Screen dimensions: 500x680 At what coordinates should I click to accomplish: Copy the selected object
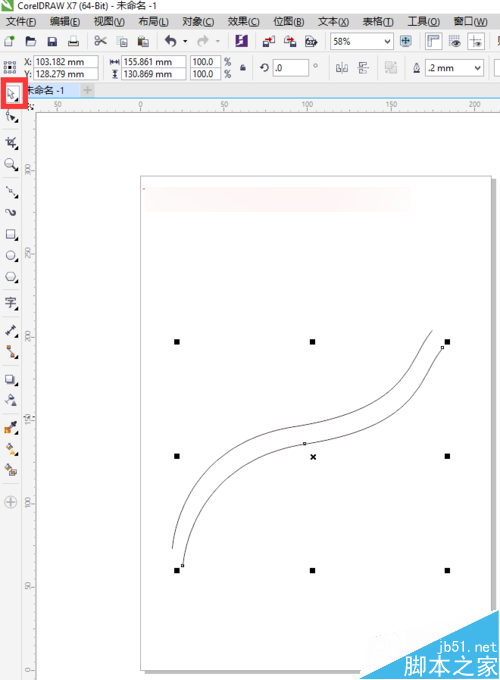(x=122, y=42)
